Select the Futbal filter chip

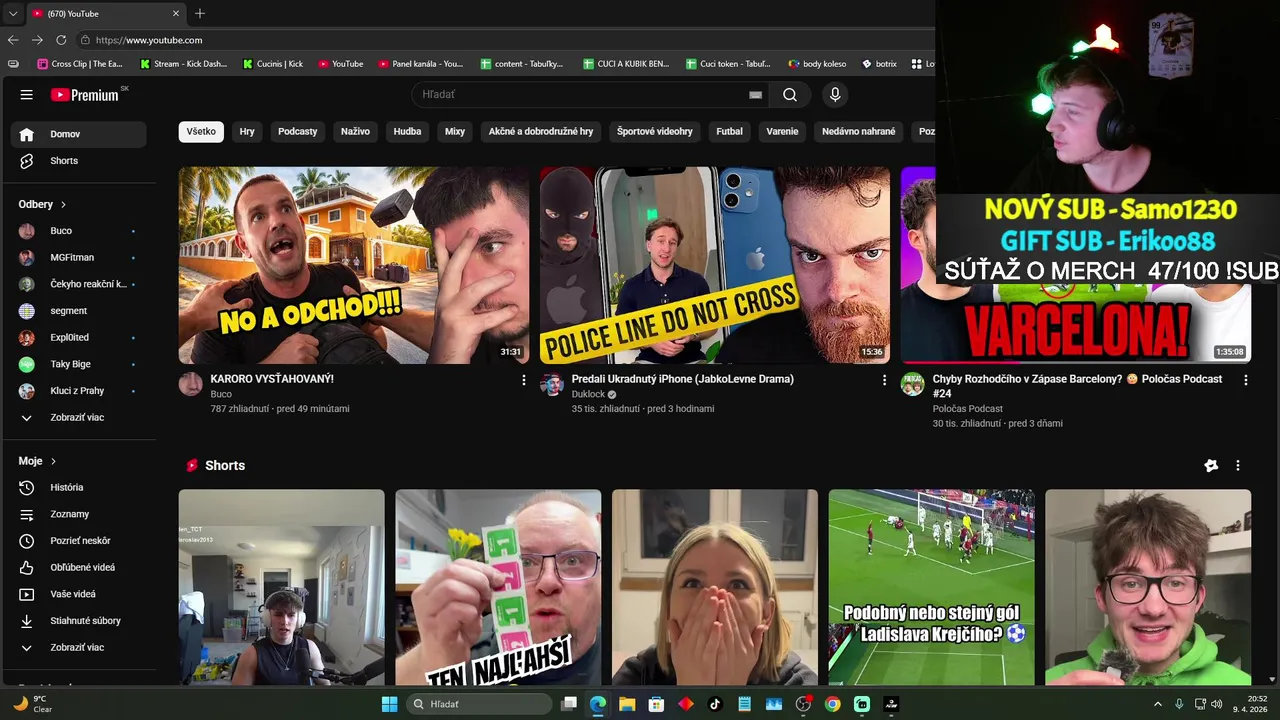(x=730, y=132)
